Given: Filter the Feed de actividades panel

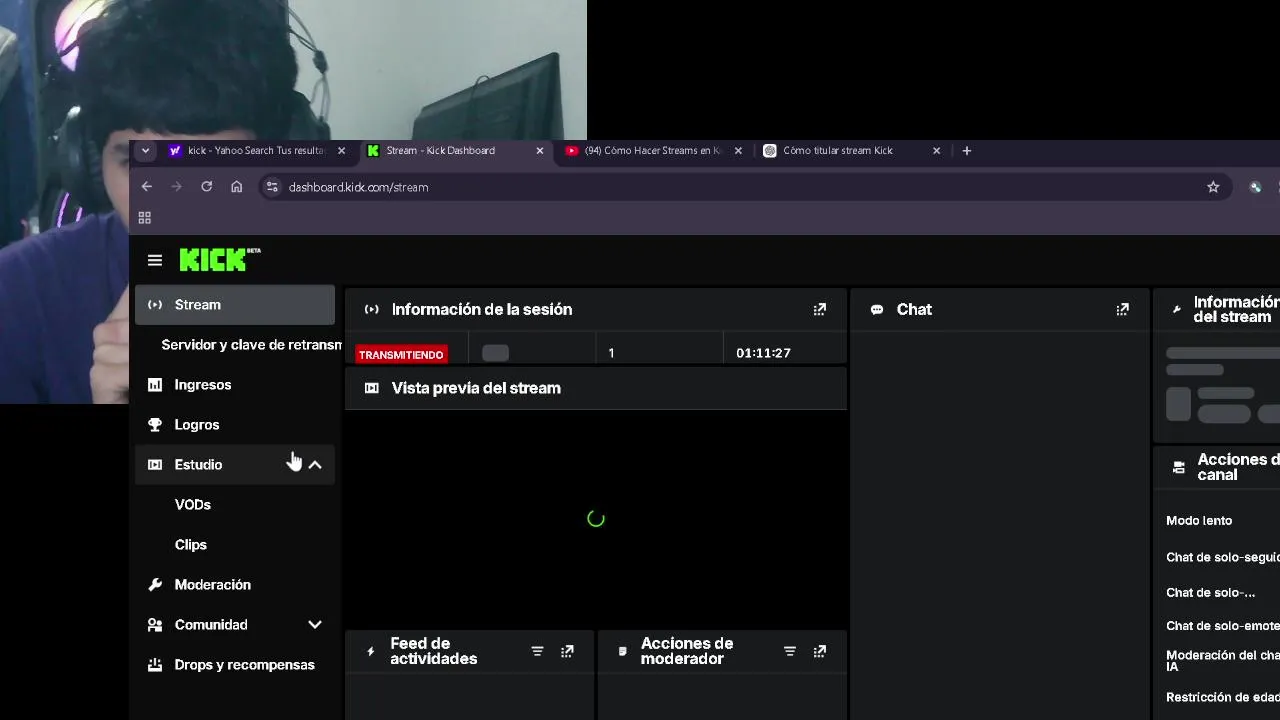Looking at the screenshot, I should click(x=537, y=651).
